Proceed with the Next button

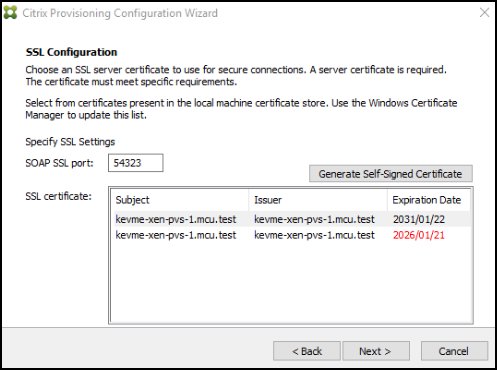click(x=376, y=351)
